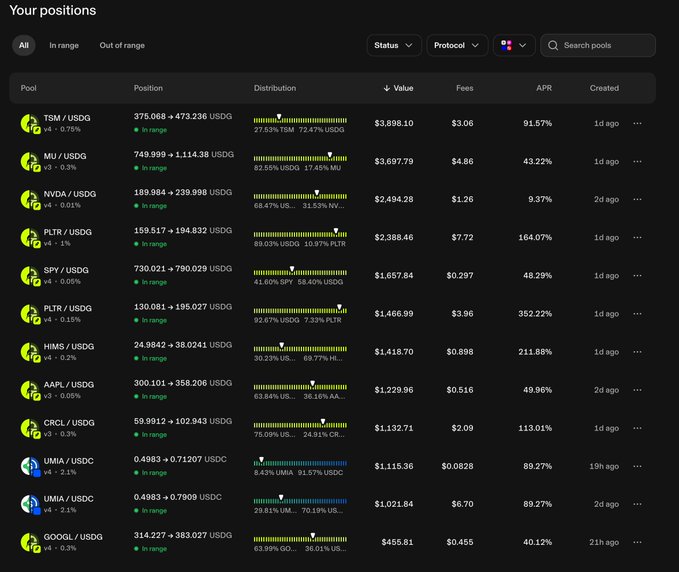The image size is (679, 572).
Task: Click Your positions heading
Action: [53, 10]
